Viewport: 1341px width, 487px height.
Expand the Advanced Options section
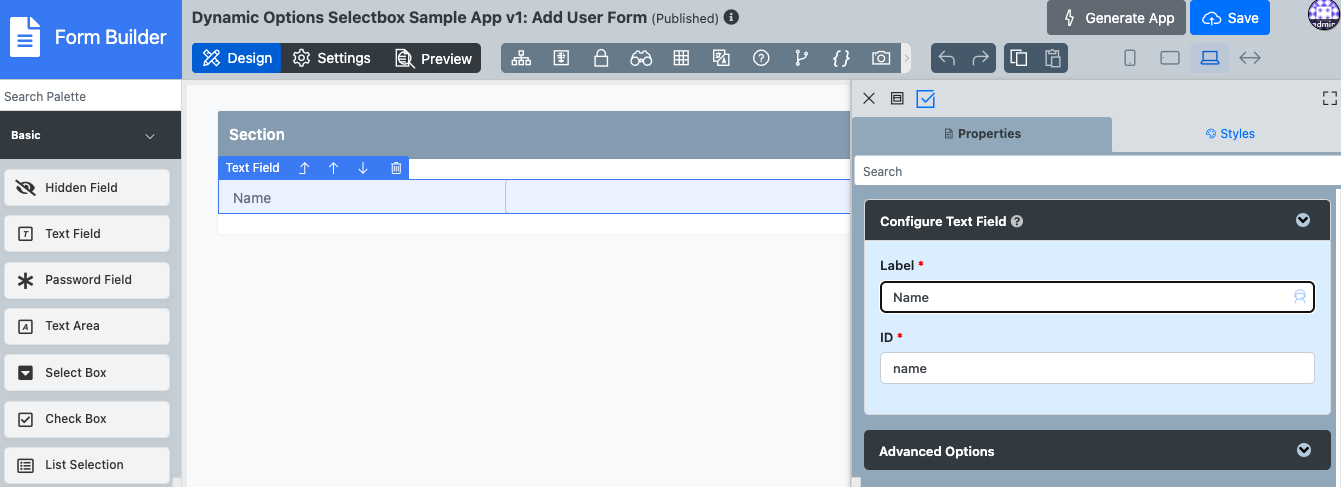click(1303, 451)
